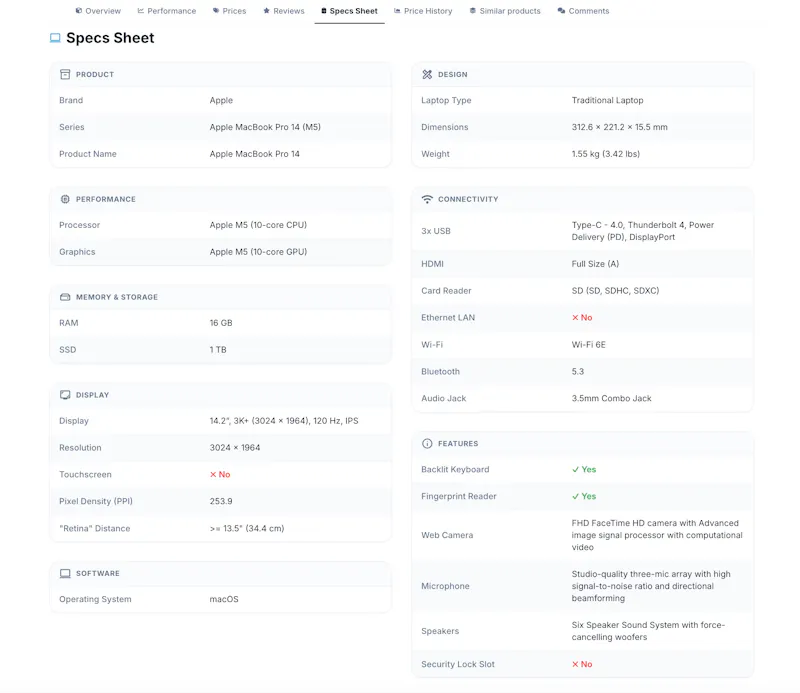View the Similar products tab
800x693 pixels.
(505, 11)
